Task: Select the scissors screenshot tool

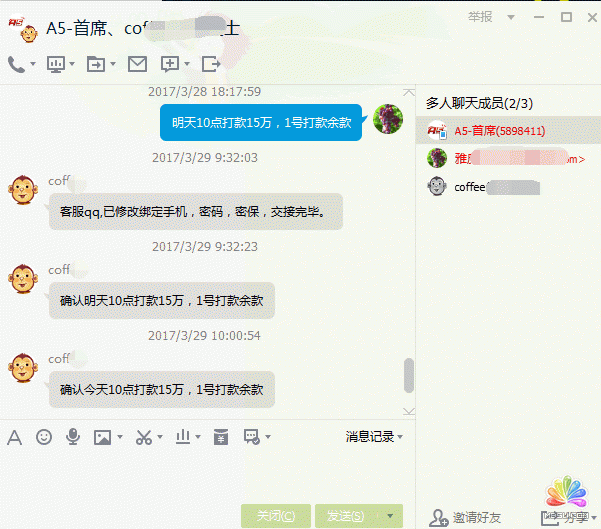Action: [x=144, y=437]
